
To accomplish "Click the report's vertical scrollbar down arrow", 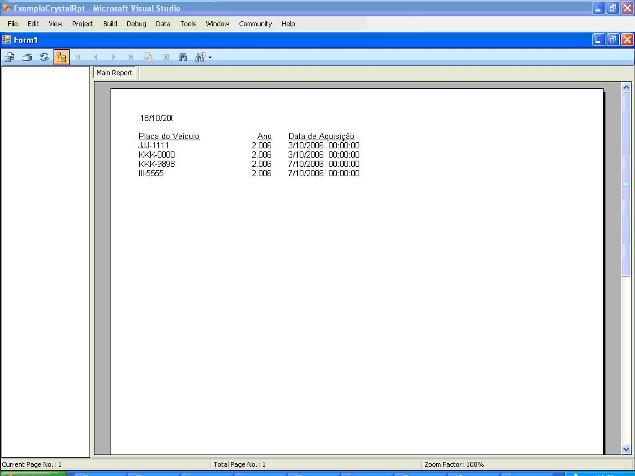I will tap(627, 451).
